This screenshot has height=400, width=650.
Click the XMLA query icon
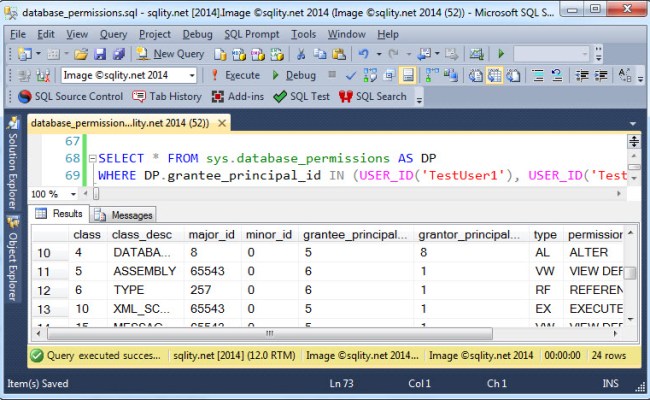(x=277, y=54)
